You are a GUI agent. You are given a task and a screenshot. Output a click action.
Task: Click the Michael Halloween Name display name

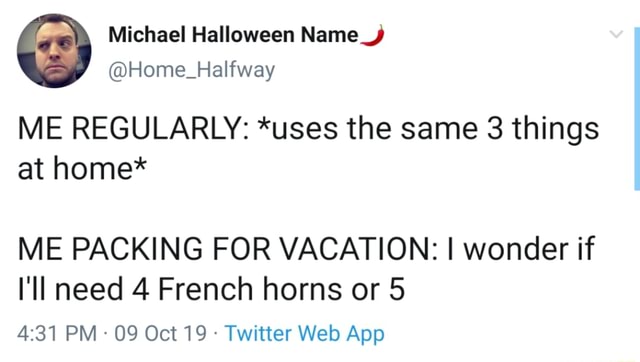click(x=233, y=35)
